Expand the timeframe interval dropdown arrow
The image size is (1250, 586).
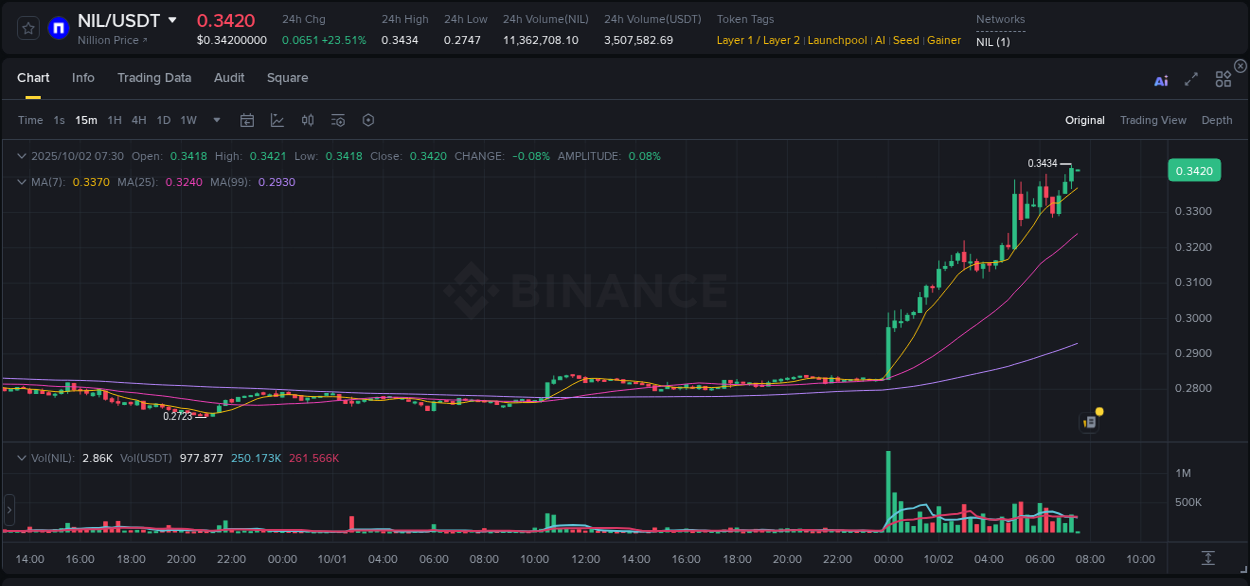tap(216, 120)
